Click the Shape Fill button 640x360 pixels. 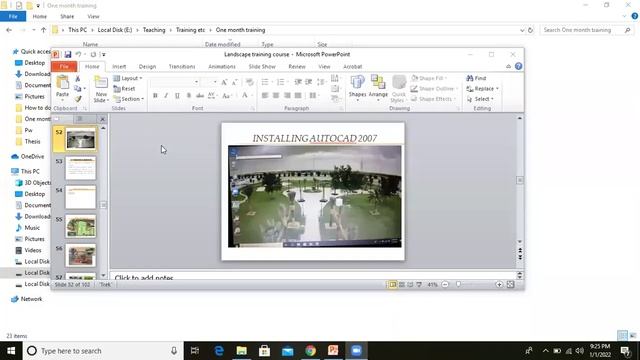coord(429,78)
